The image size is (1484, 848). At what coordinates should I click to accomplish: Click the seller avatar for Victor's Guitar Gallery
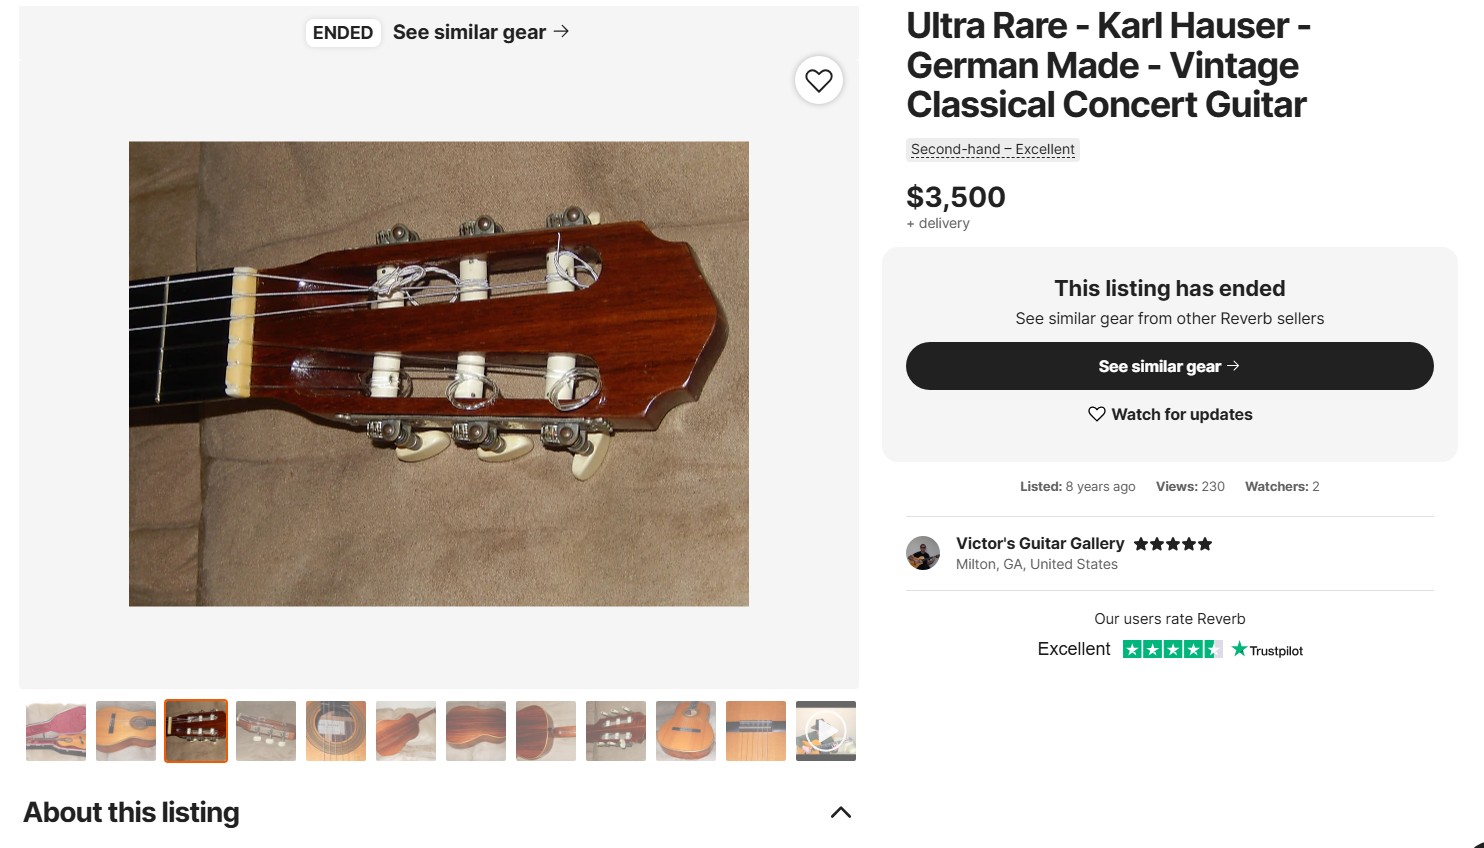(x=923, y=553)
